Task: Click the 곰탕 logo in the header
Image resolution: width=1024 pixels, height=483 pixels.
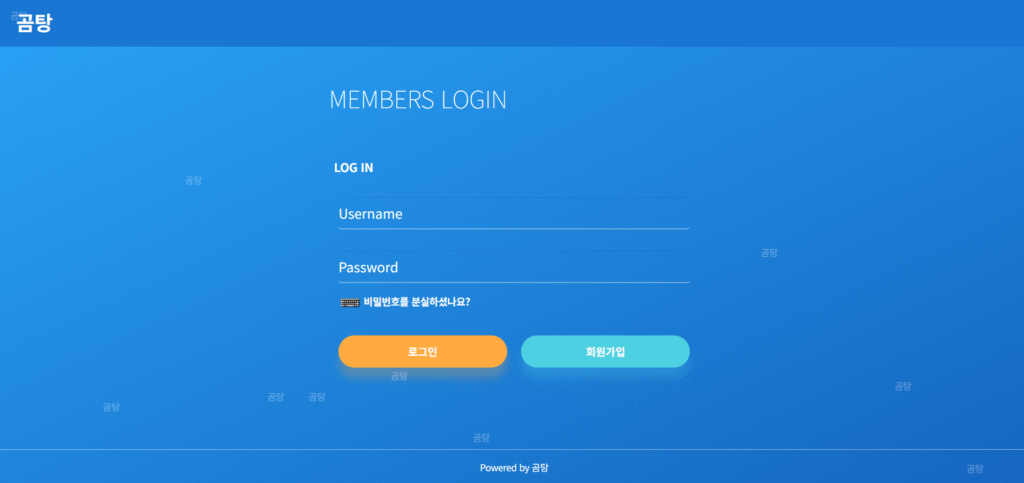Action: pyautogui.click(x=34, y=22)
